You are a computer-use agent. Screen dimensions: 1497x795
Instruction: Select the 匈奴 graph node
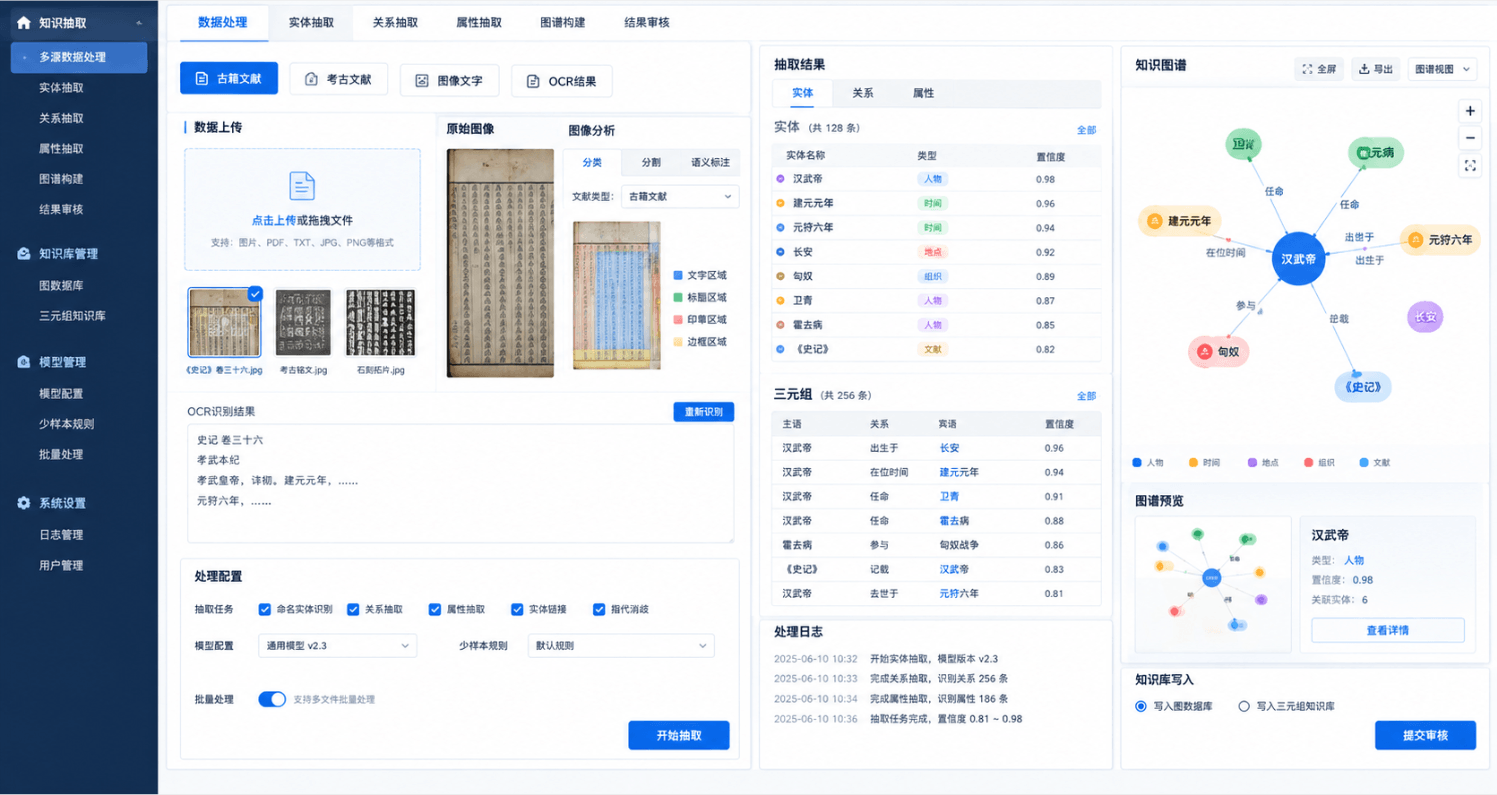click(1221, 352)
